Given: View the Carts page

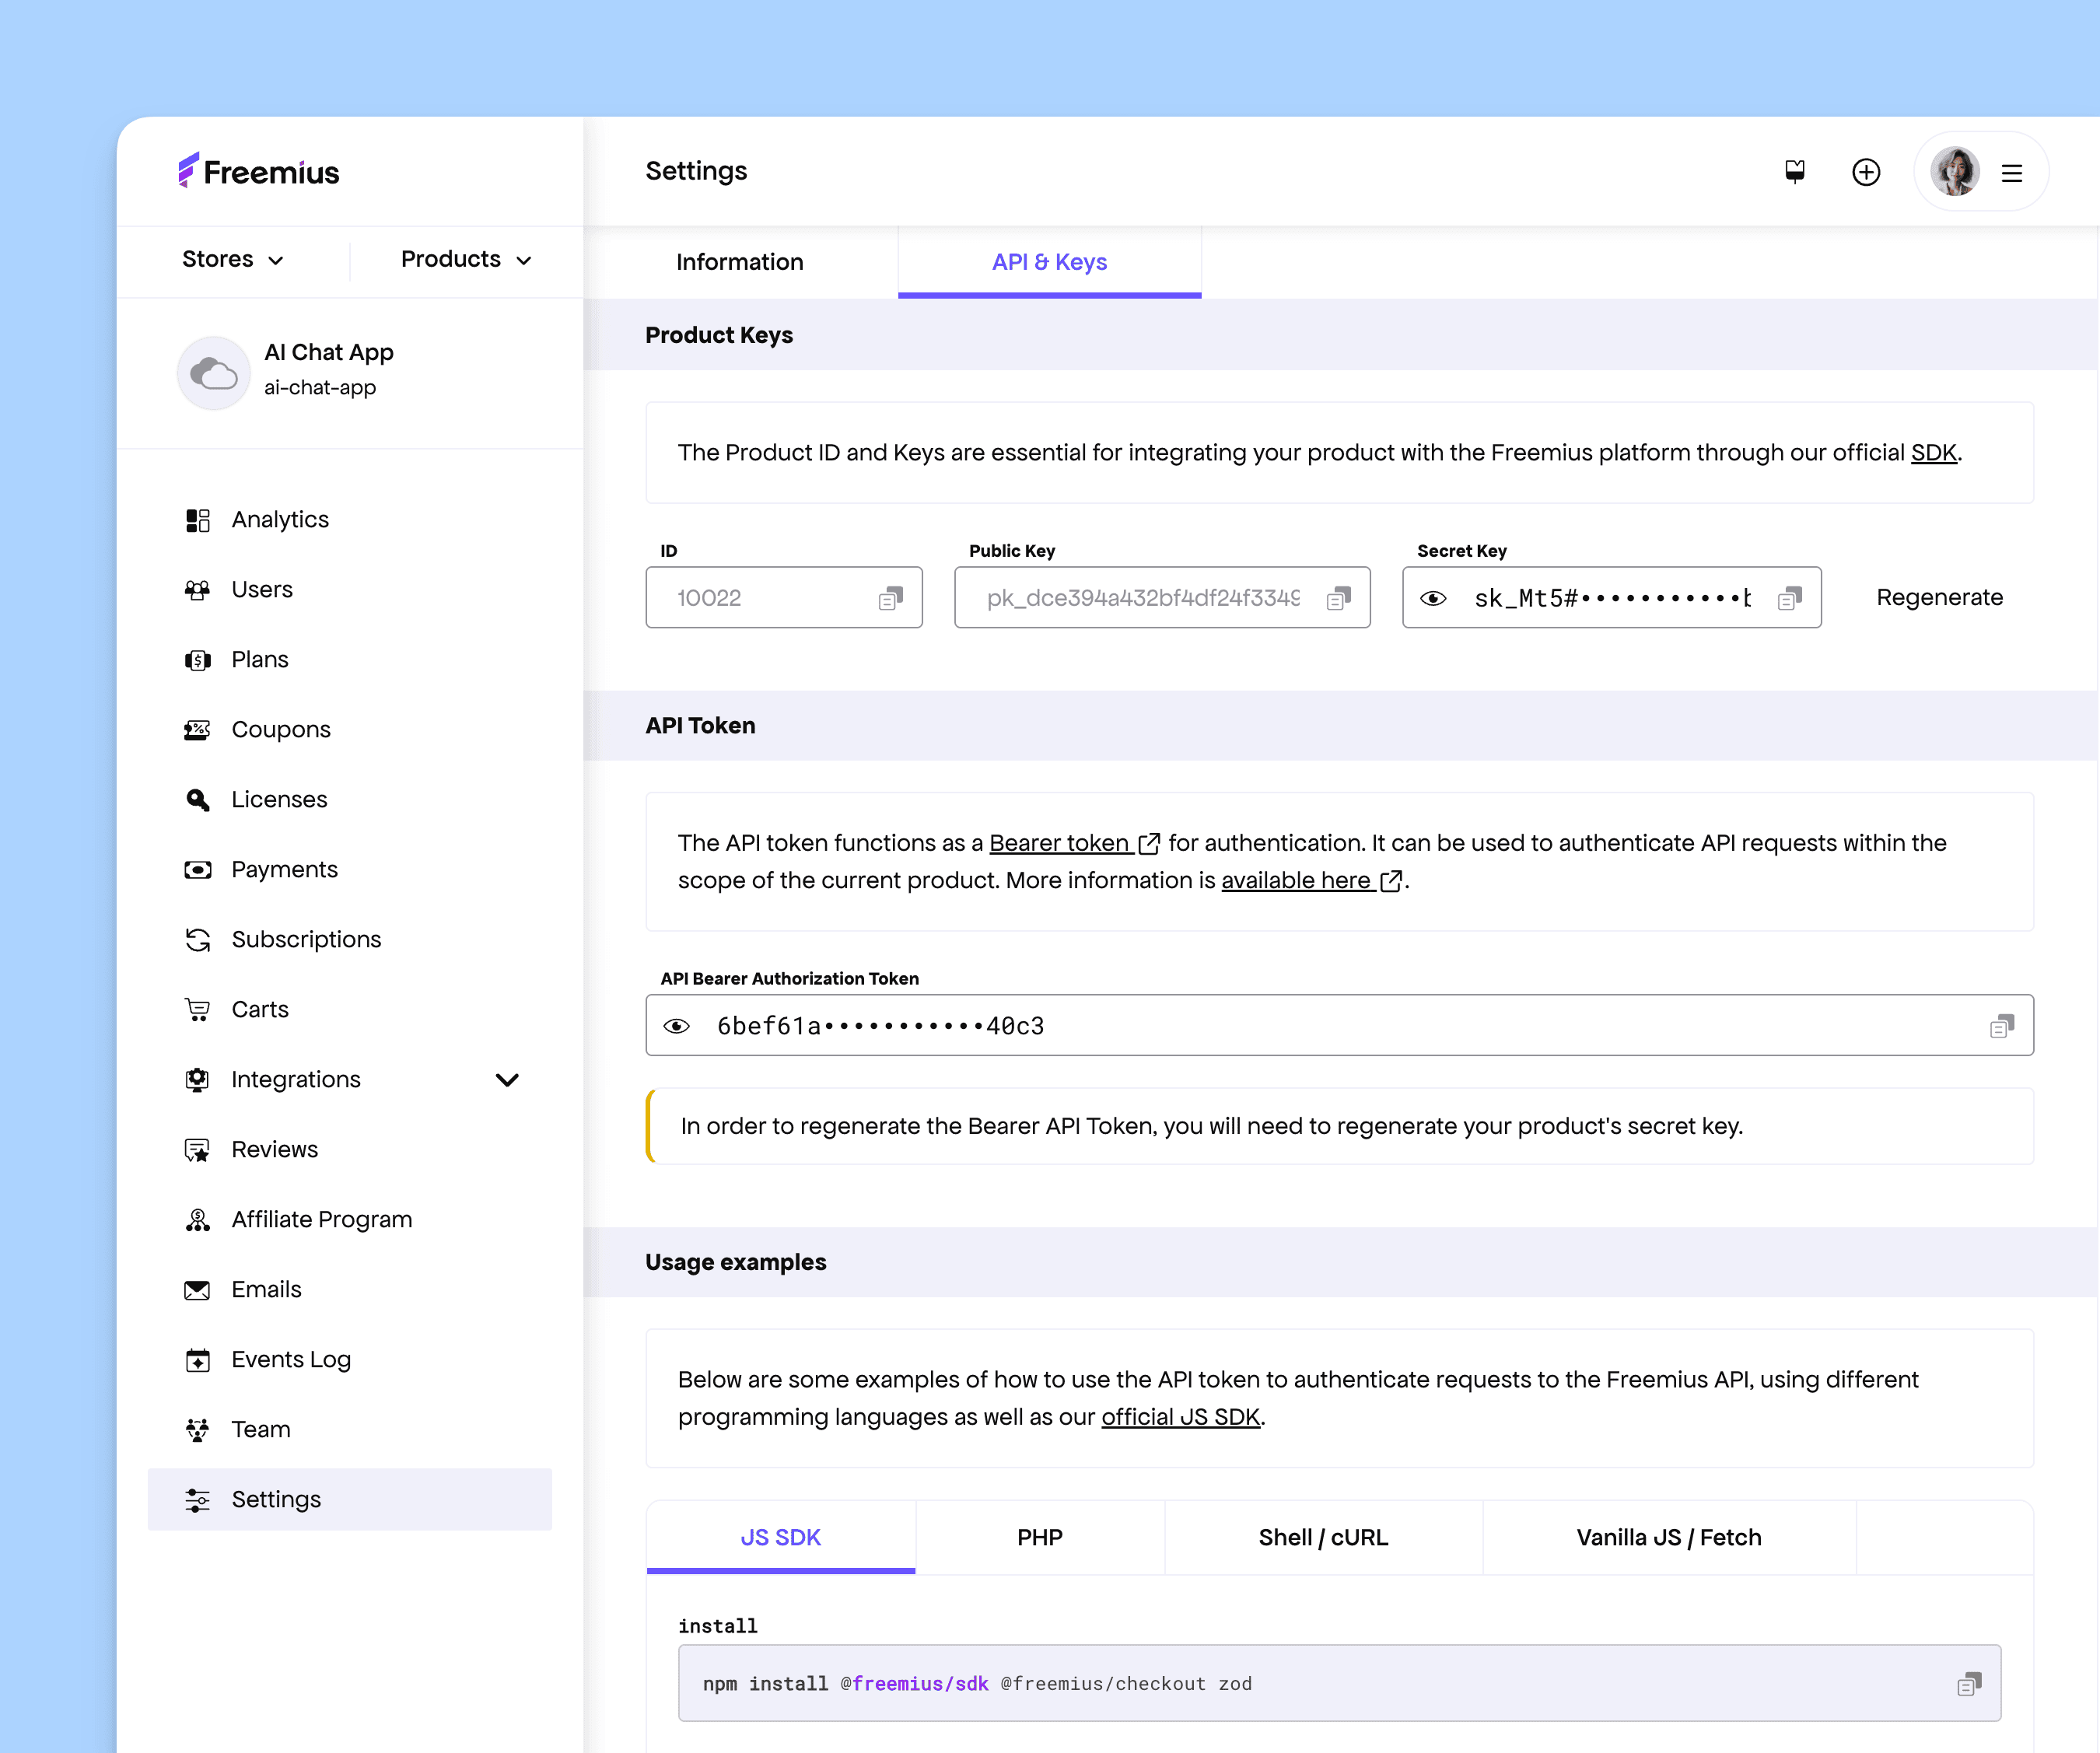Looking at the screenshot, I should pyautogui.click(x=350, y=1010).
